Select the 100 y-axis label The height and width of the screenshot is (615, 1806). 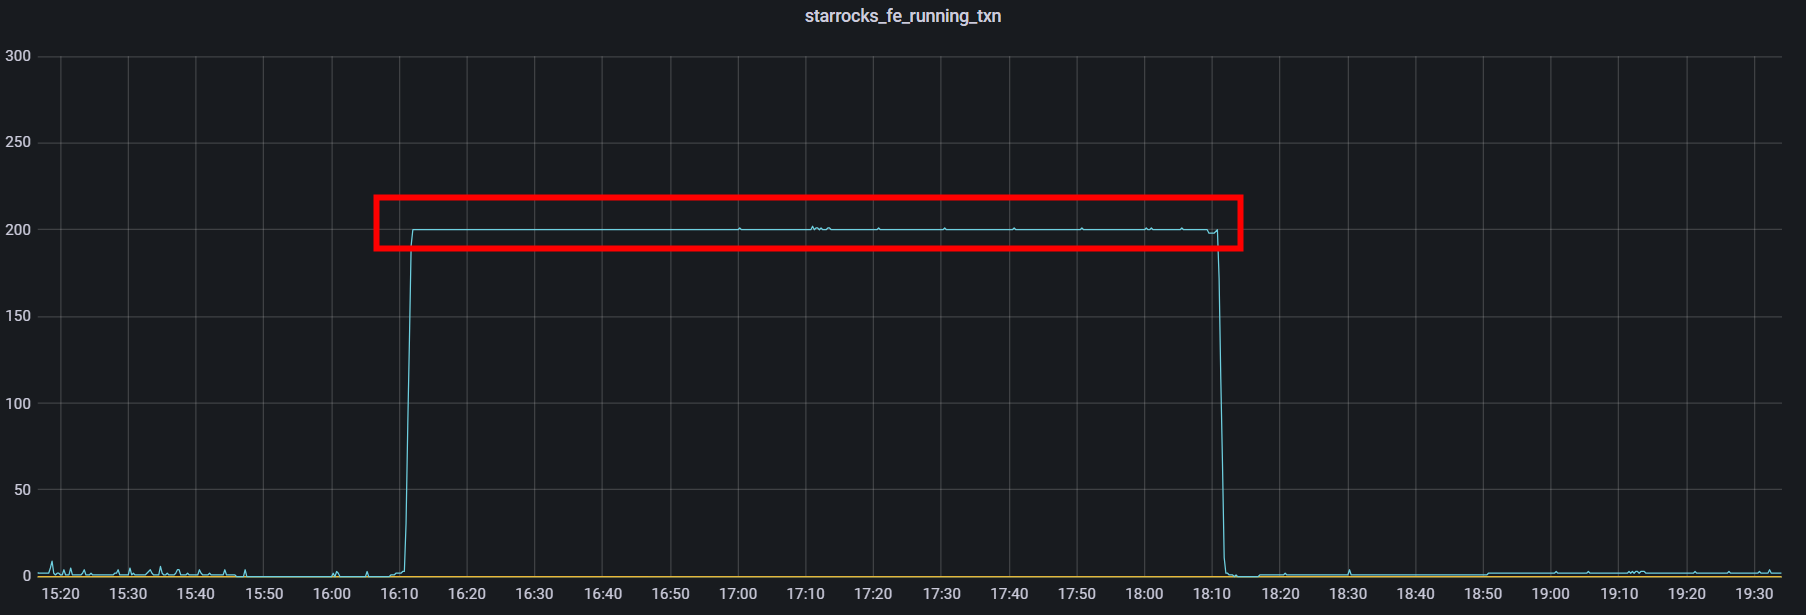coord(18,404)
